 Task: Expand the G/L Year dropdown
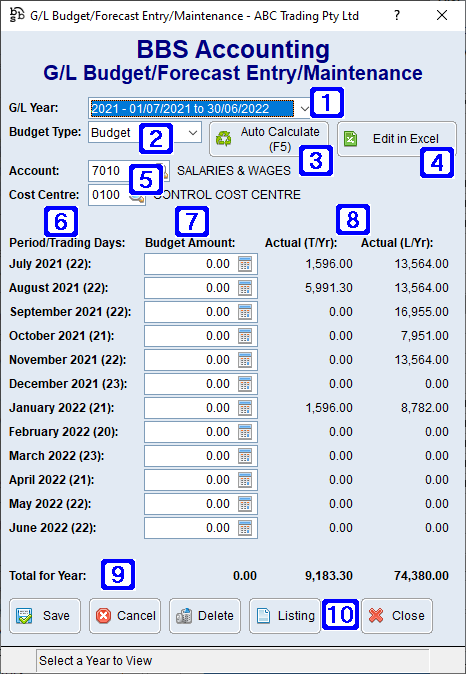(x=304, y=108)
